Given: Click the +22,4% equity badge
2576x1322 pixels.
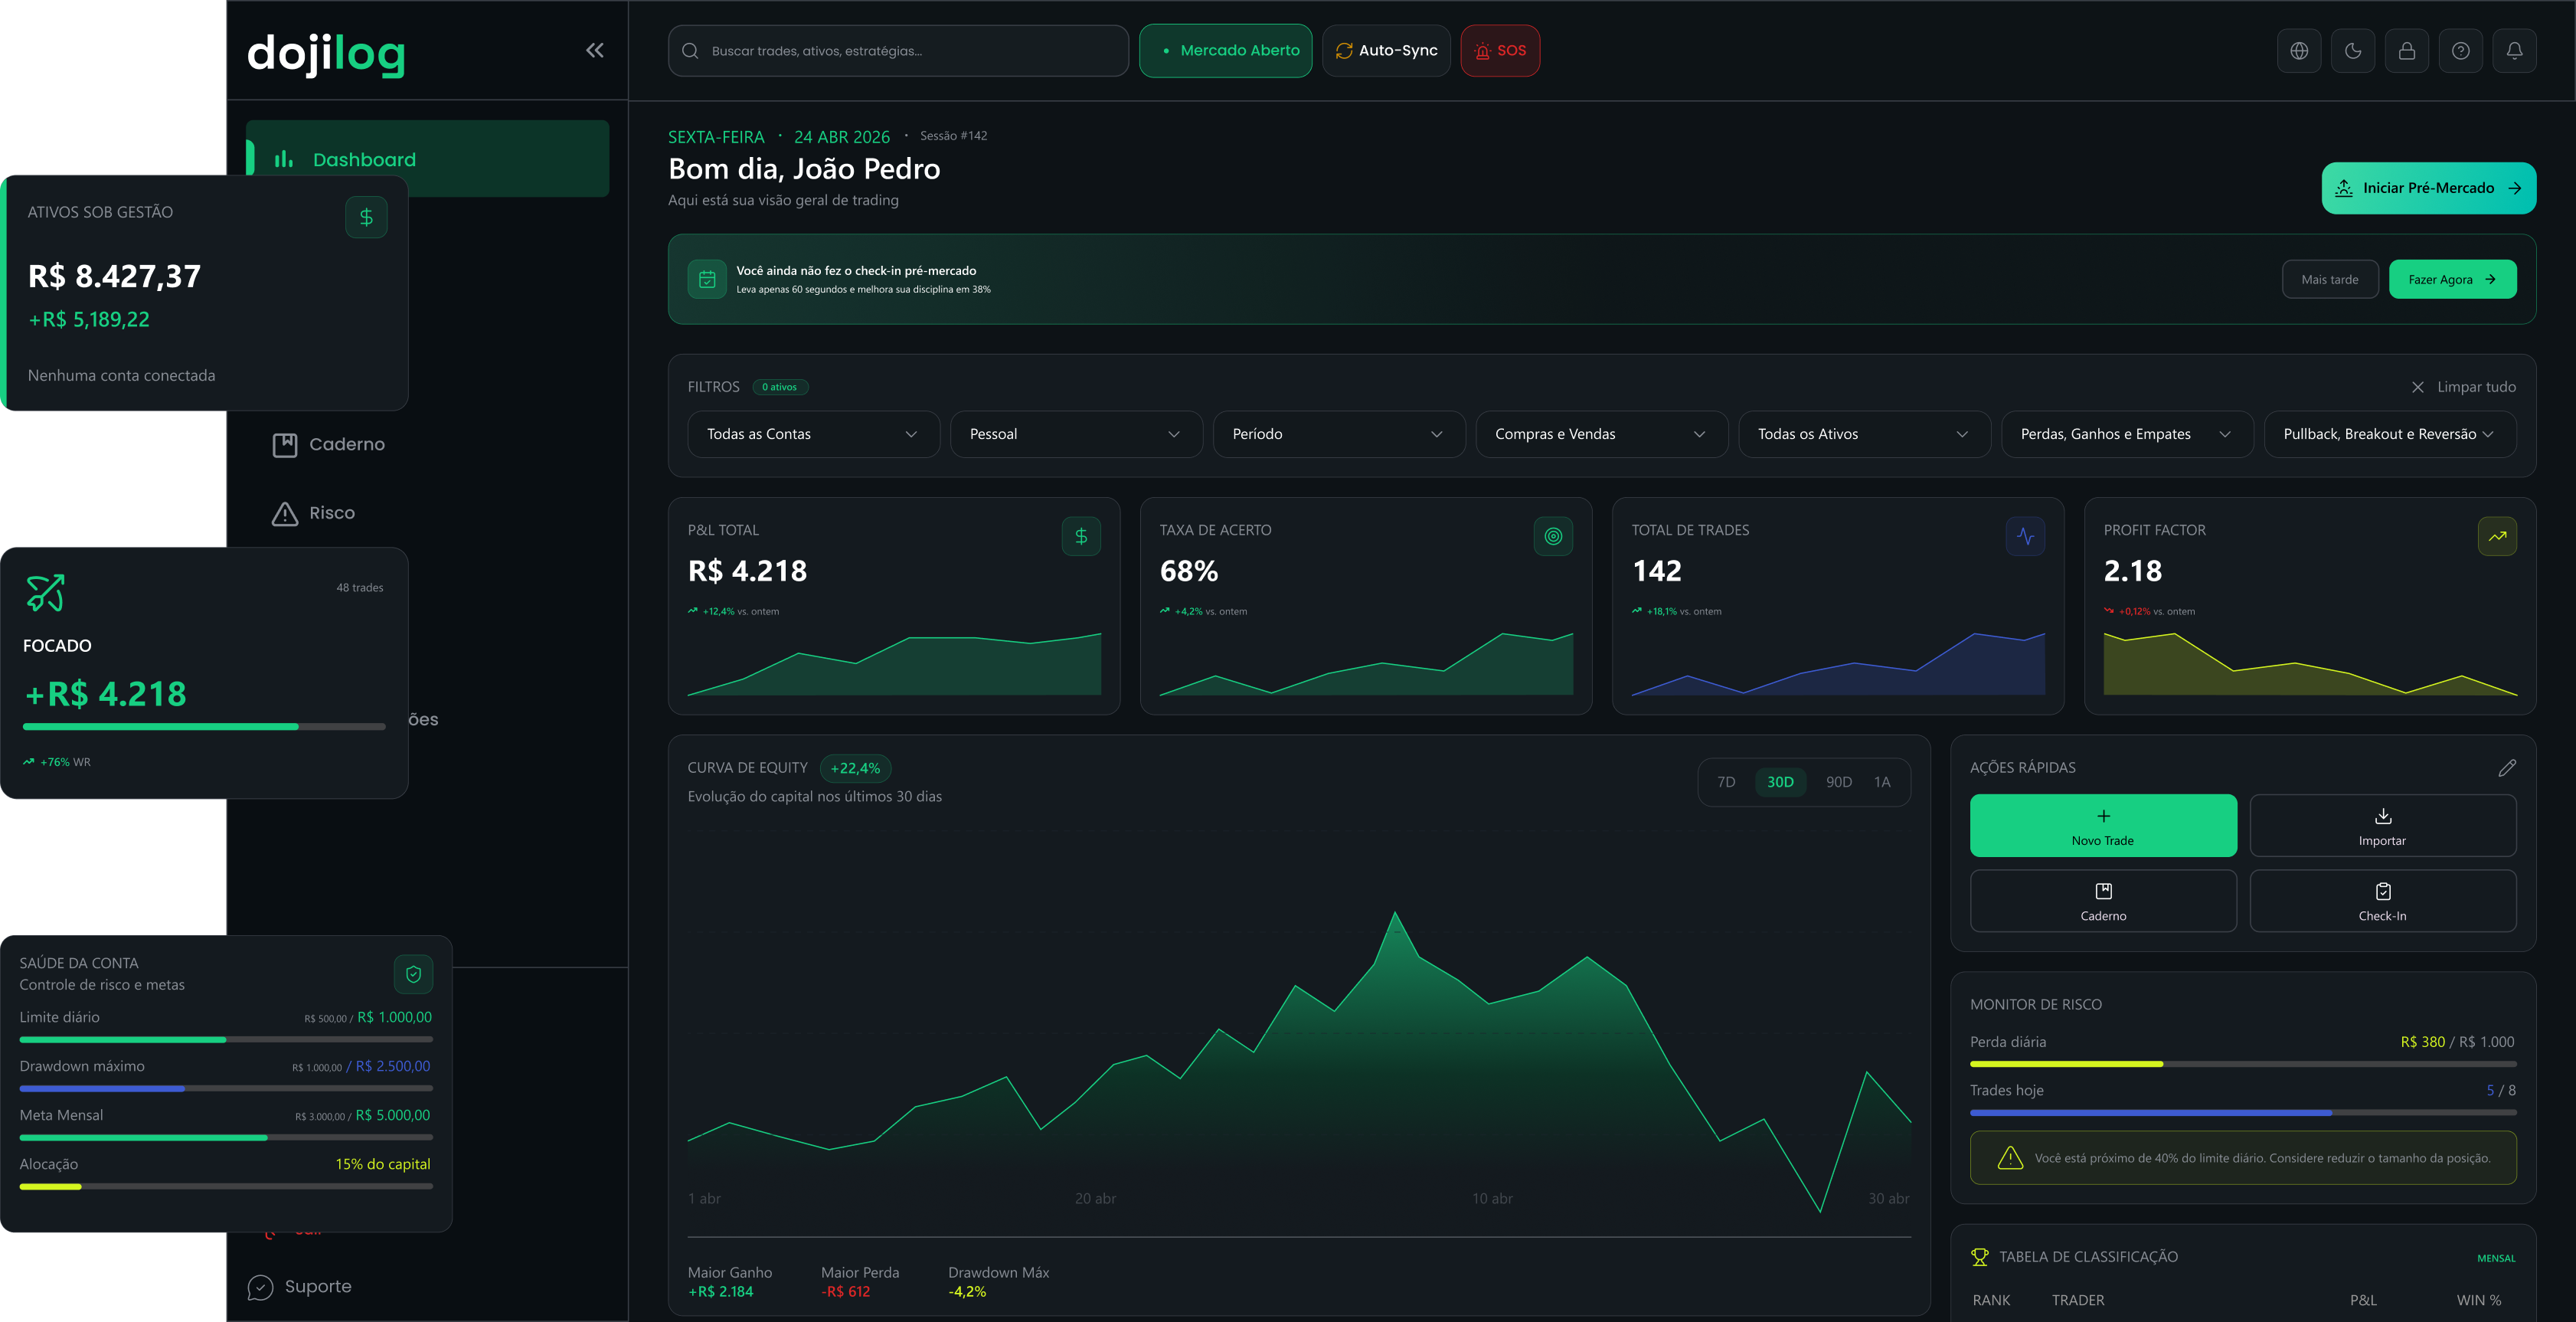Looking at the screenshot, I should pyautogui.click(x=855, y=768).
